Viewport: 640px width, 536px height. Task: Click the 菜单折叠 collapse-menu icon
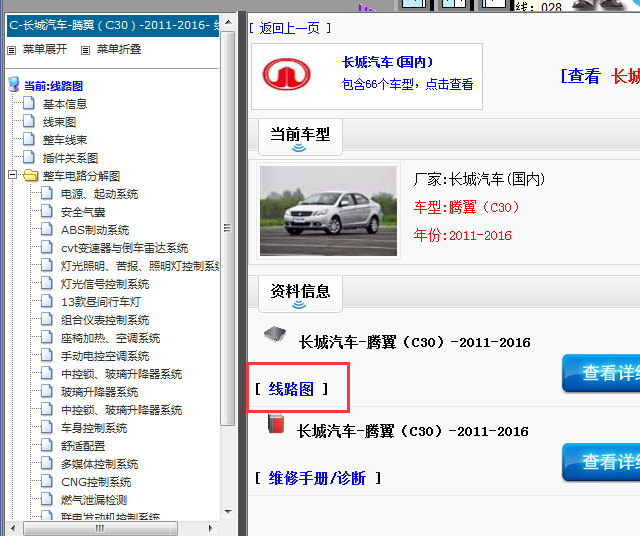coord(85,50)
